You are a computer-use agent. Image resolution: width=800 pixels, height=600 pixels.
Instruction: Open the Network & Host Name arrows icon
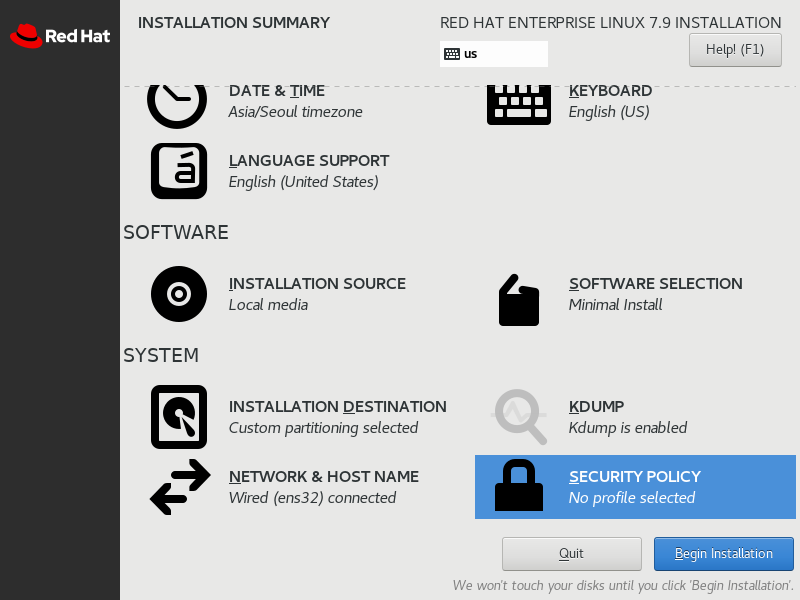(180, 487)
